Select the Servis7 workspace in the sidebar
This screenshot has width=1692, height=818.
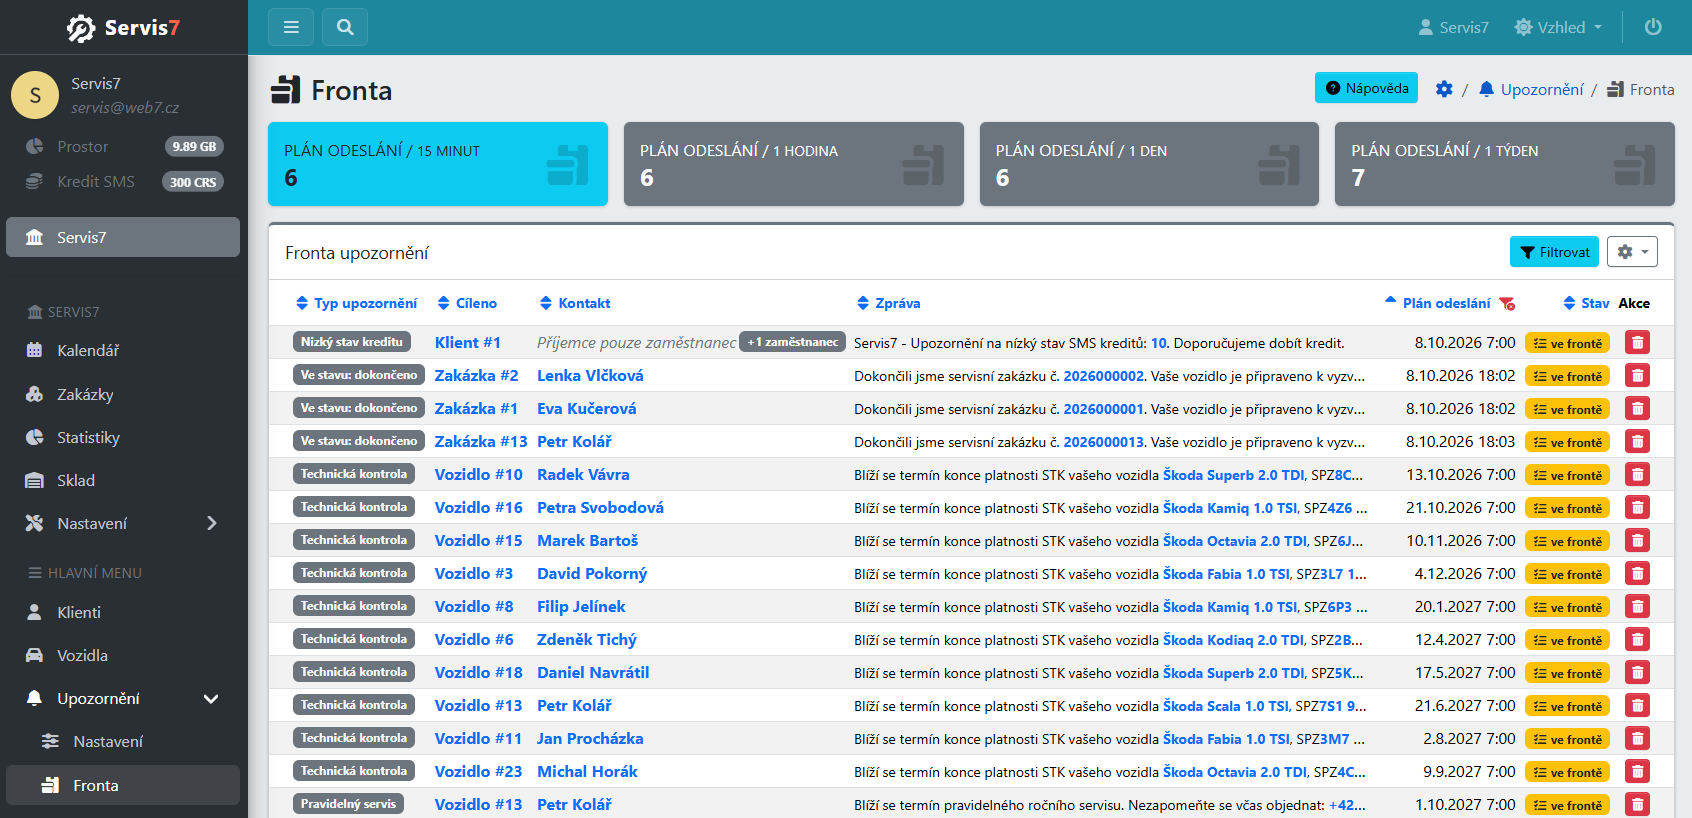coord(123,237)
